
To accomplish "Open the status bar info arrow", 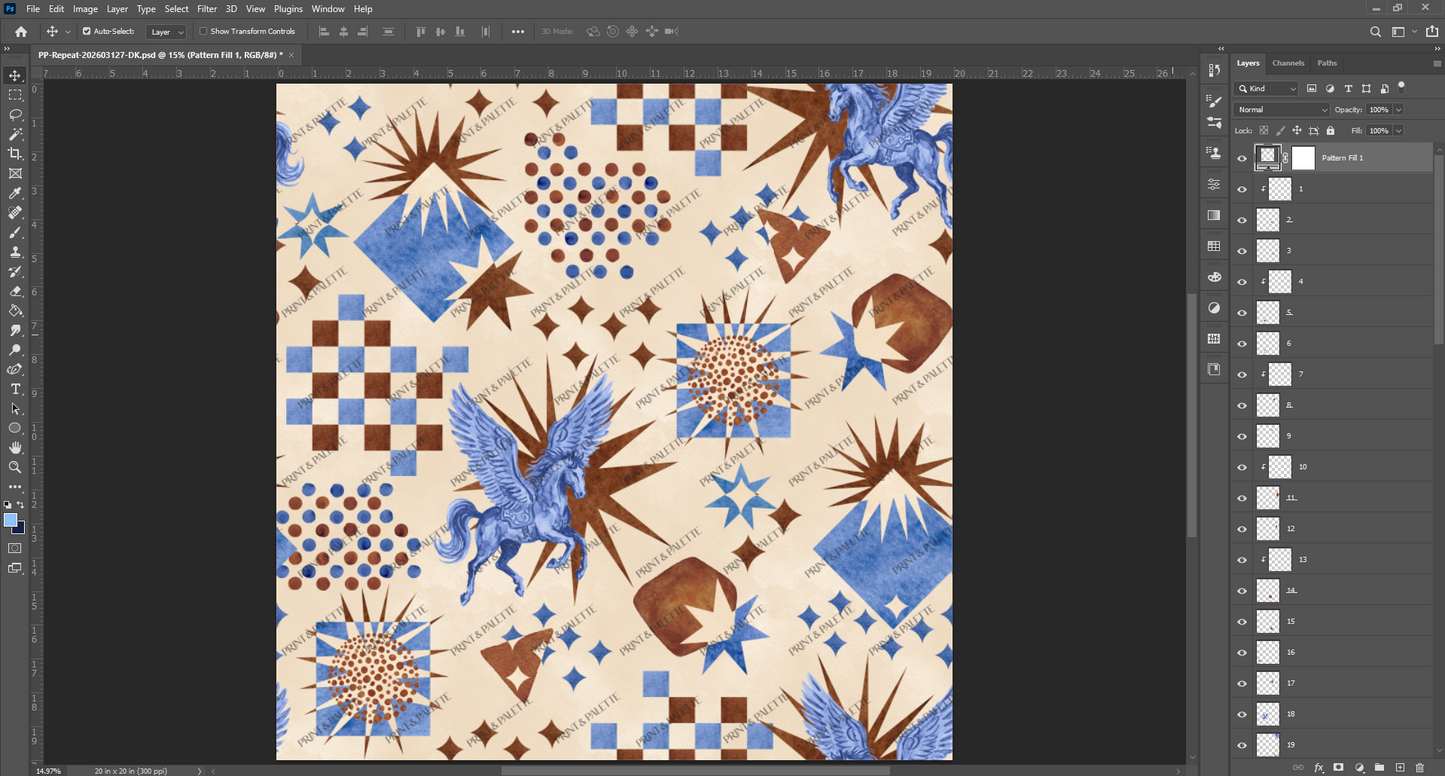I will pyautogui.click(x=201, y=771).
